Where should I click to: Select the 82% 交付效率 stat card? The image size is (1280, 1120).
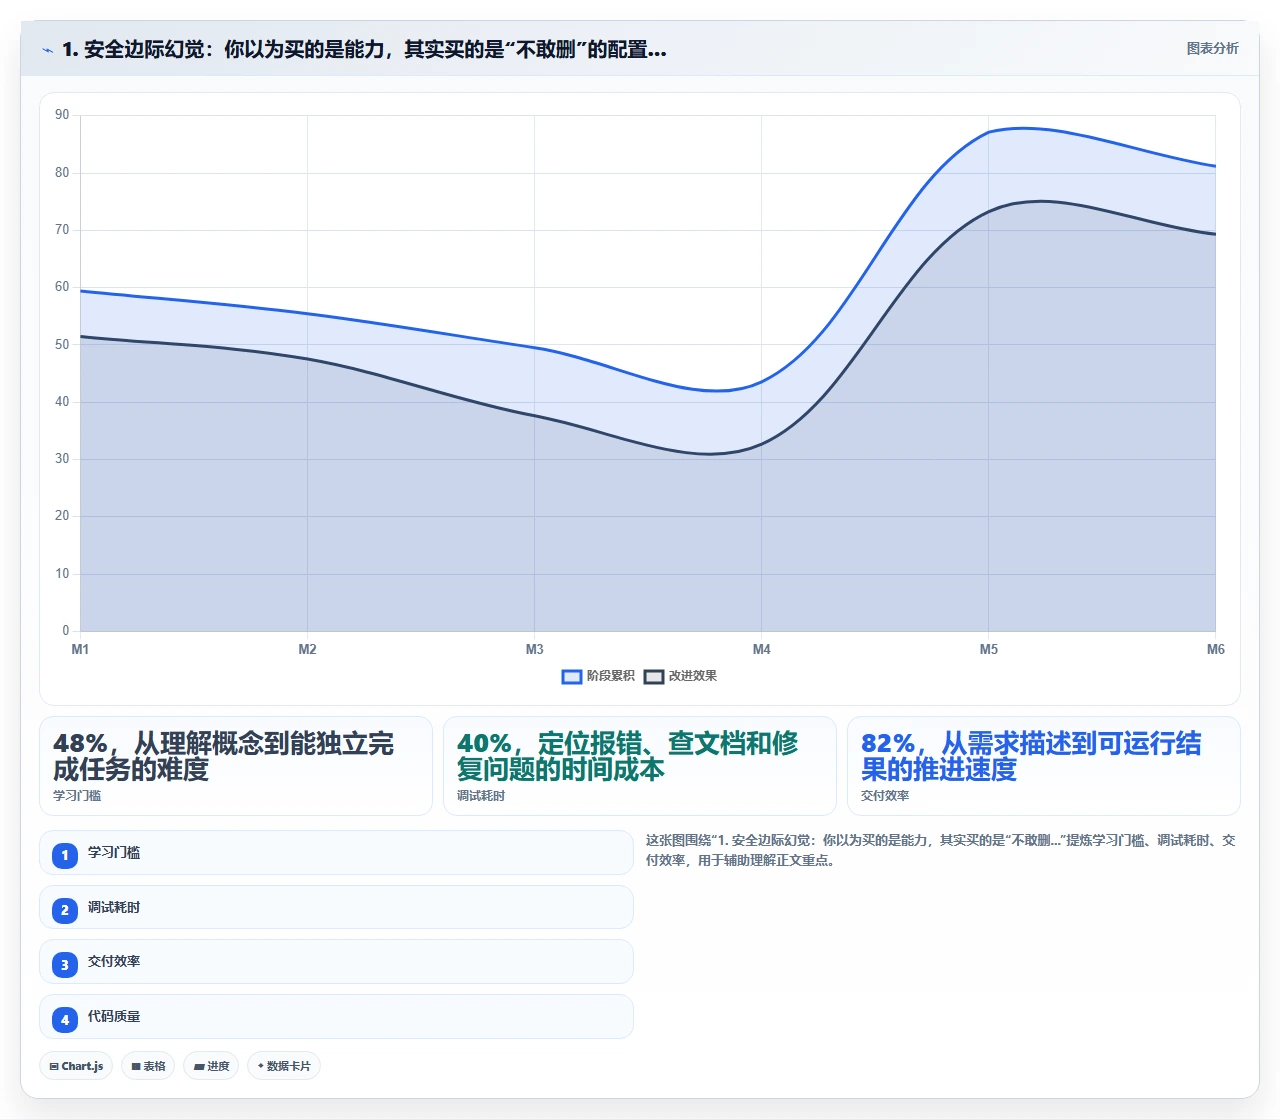point(1044,766)
